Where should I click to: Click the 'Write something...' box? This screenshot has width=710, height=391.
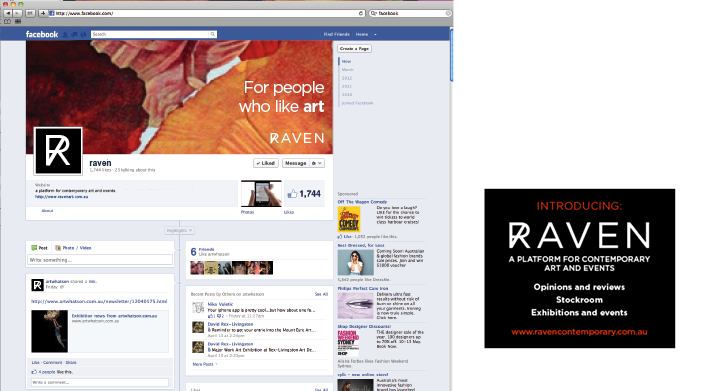tap(100, 260)
